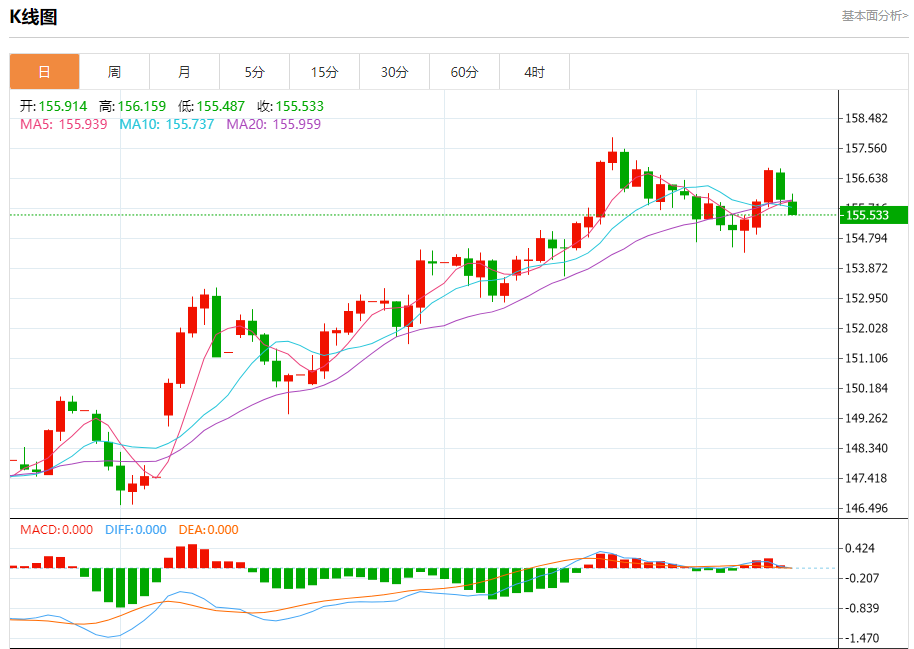This screenshot has height=649, width=914.
Task: Open the 5分 interval tab
Action: pos(254,72)
